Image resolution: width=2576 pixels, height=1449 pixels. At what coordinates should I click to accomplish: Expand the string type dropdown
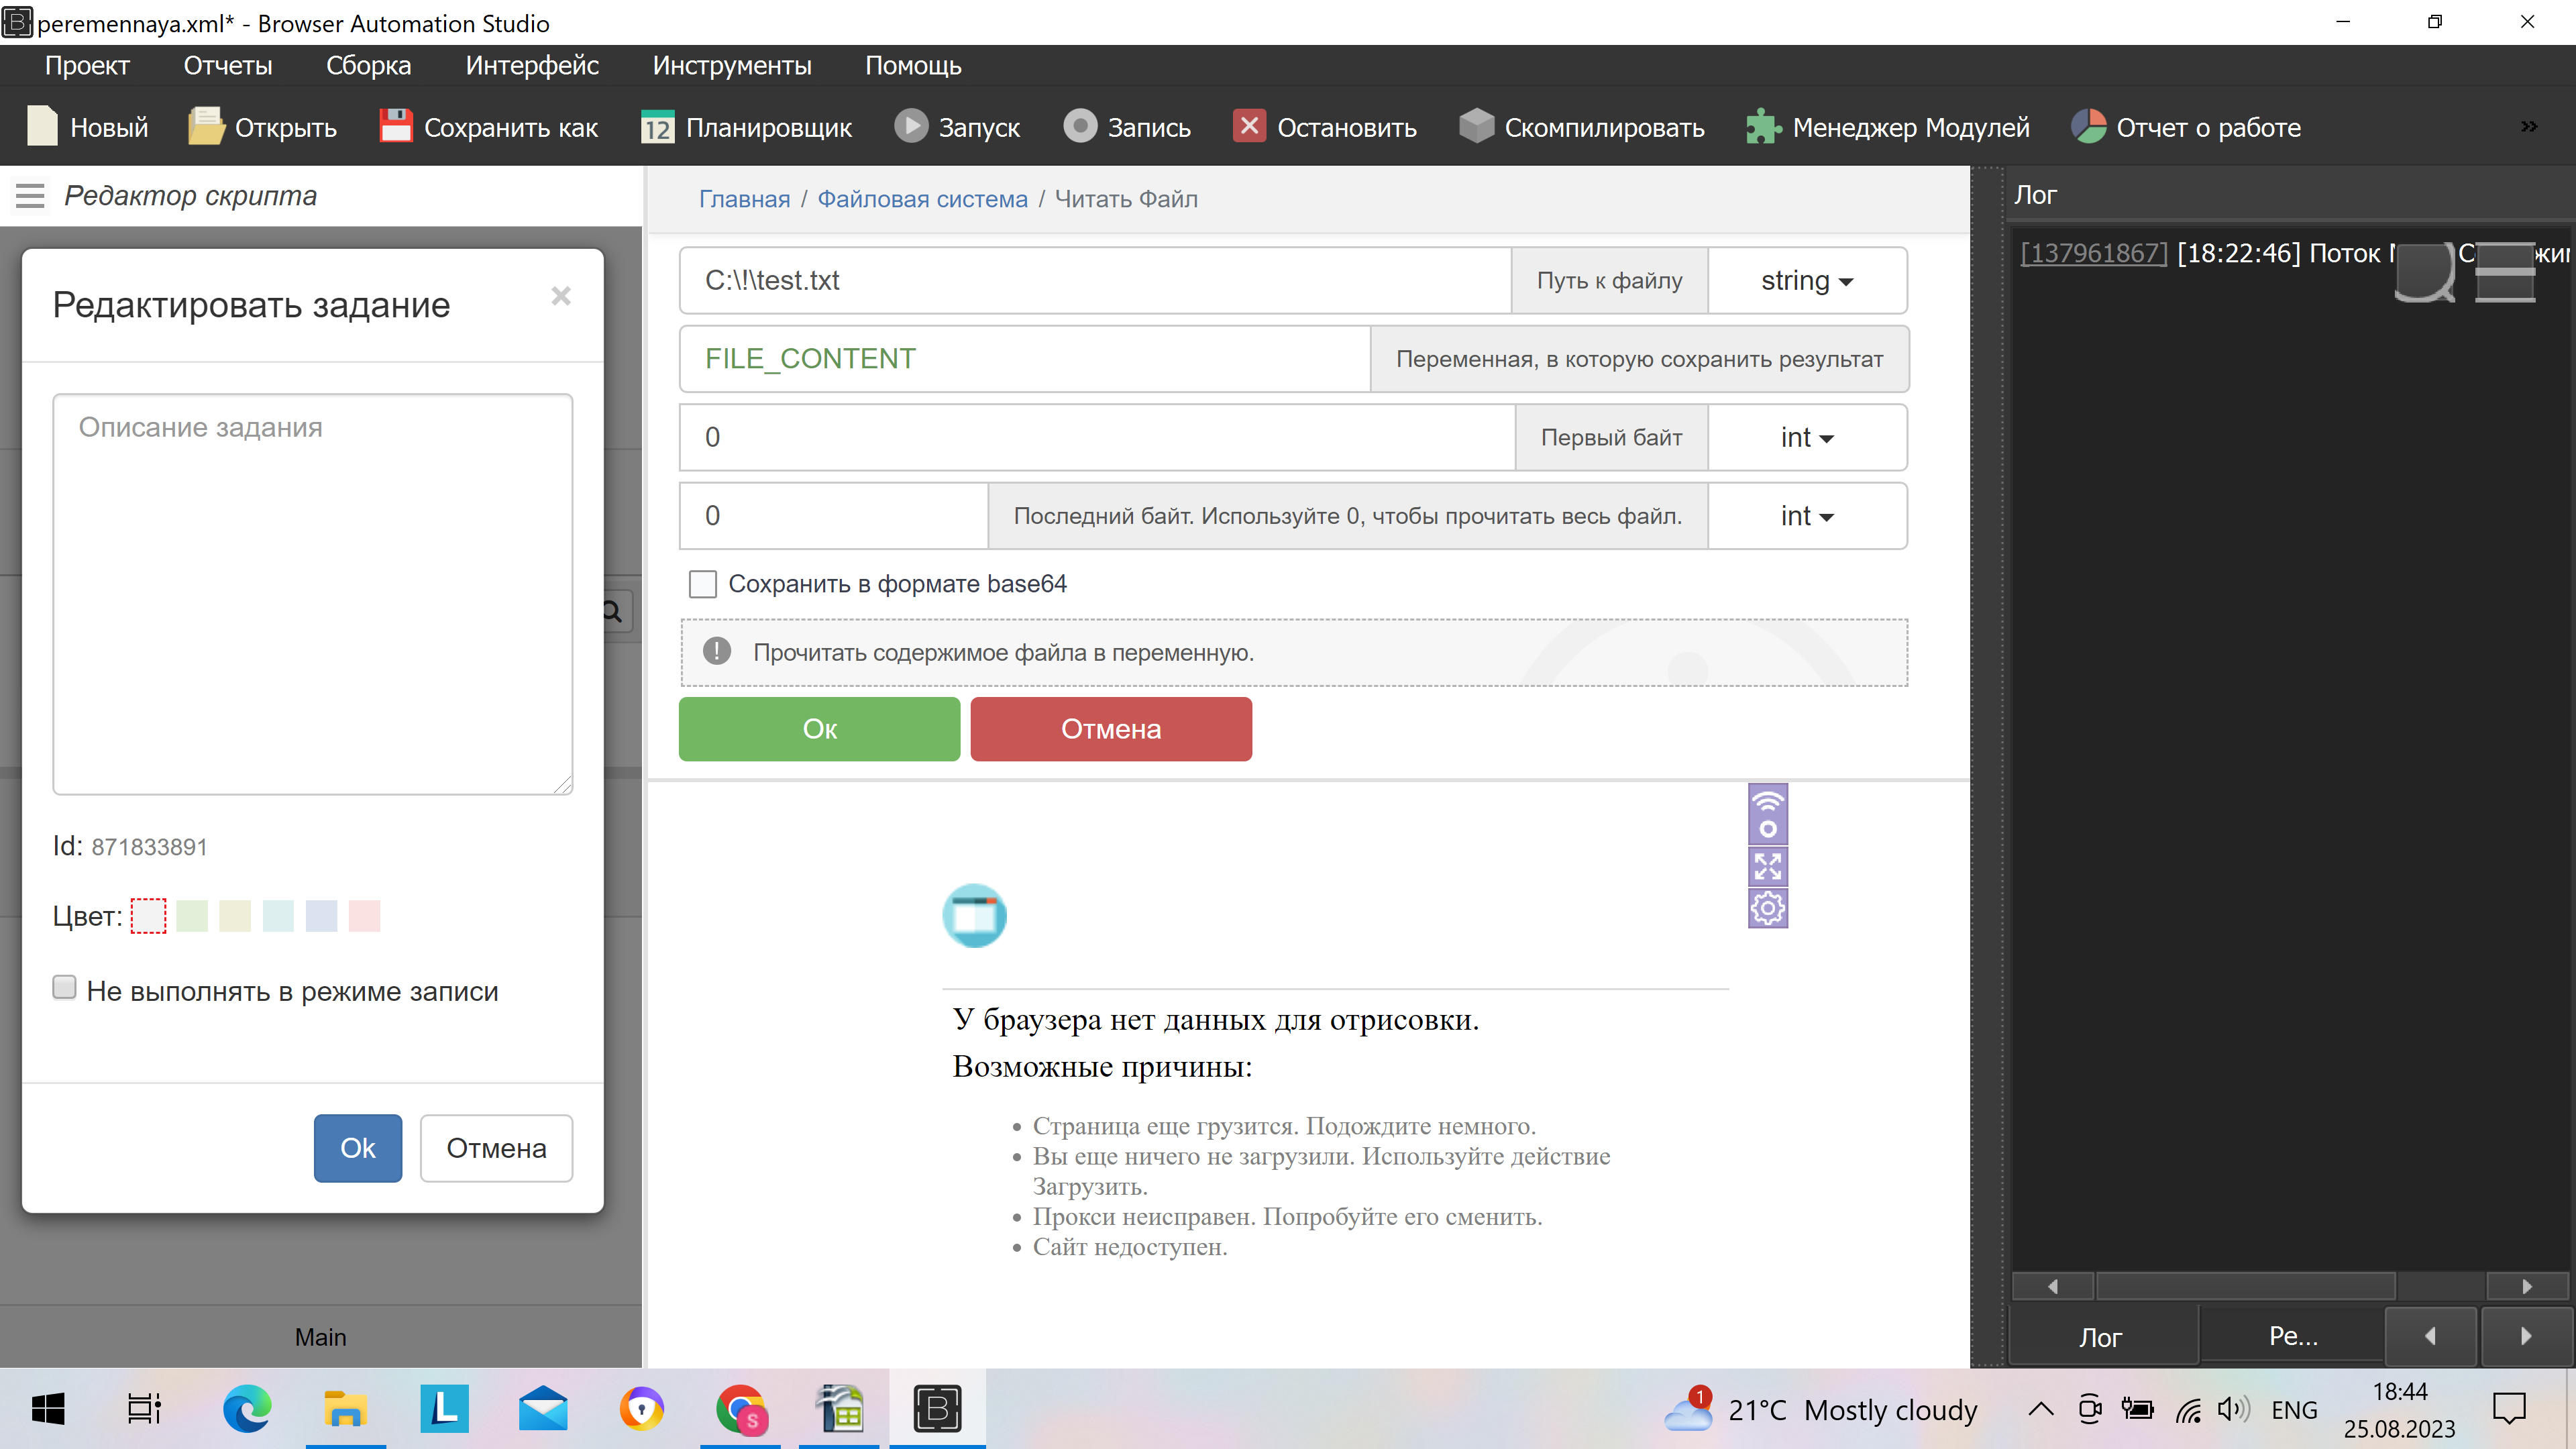(x=1806, y=281)
